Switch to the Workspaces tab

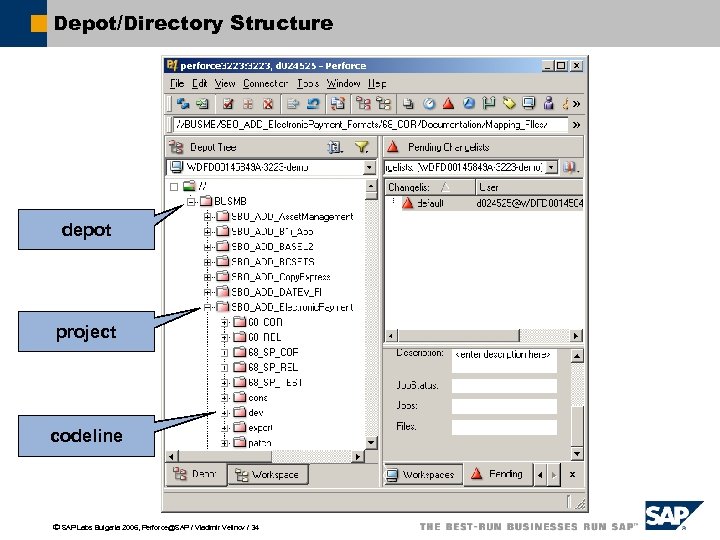(422, 474)
